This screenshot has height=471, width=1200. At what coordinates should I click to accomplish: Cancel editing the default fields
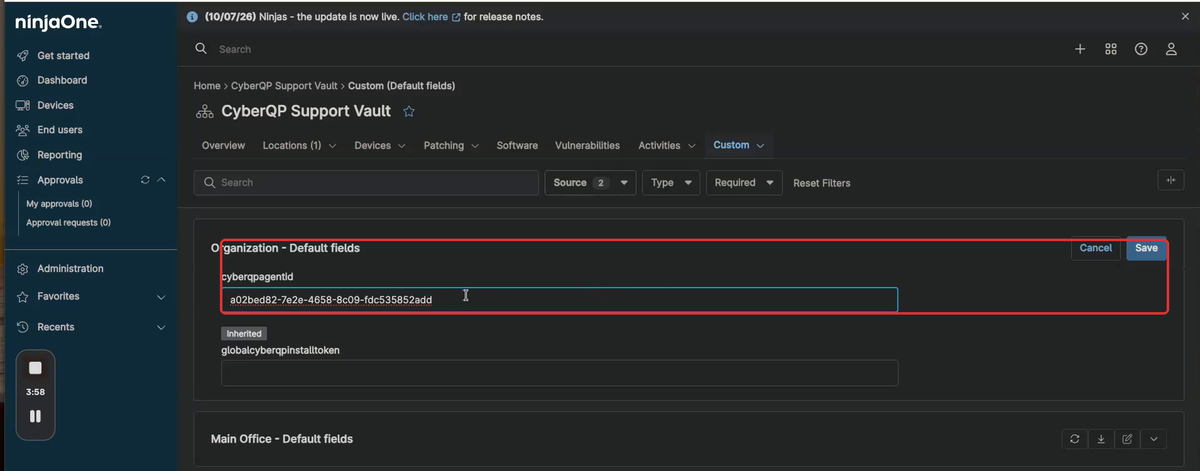point(1096,248)
